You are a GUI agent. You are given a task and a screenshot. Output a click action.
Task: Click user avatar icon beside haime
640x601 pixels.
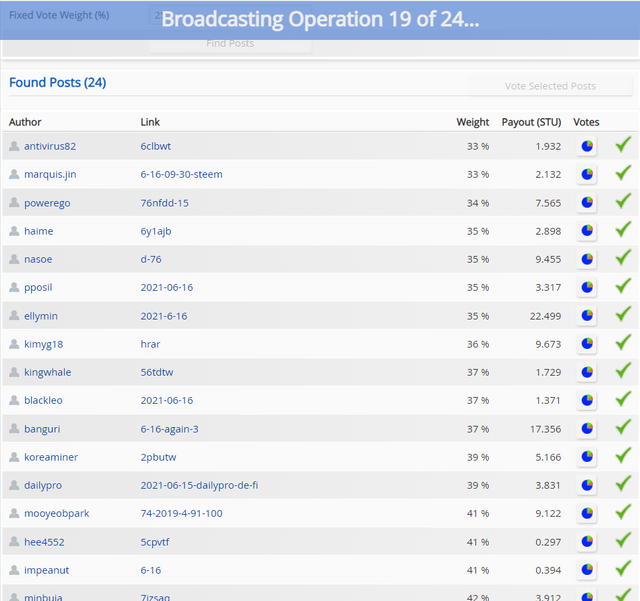click(14, 231)
